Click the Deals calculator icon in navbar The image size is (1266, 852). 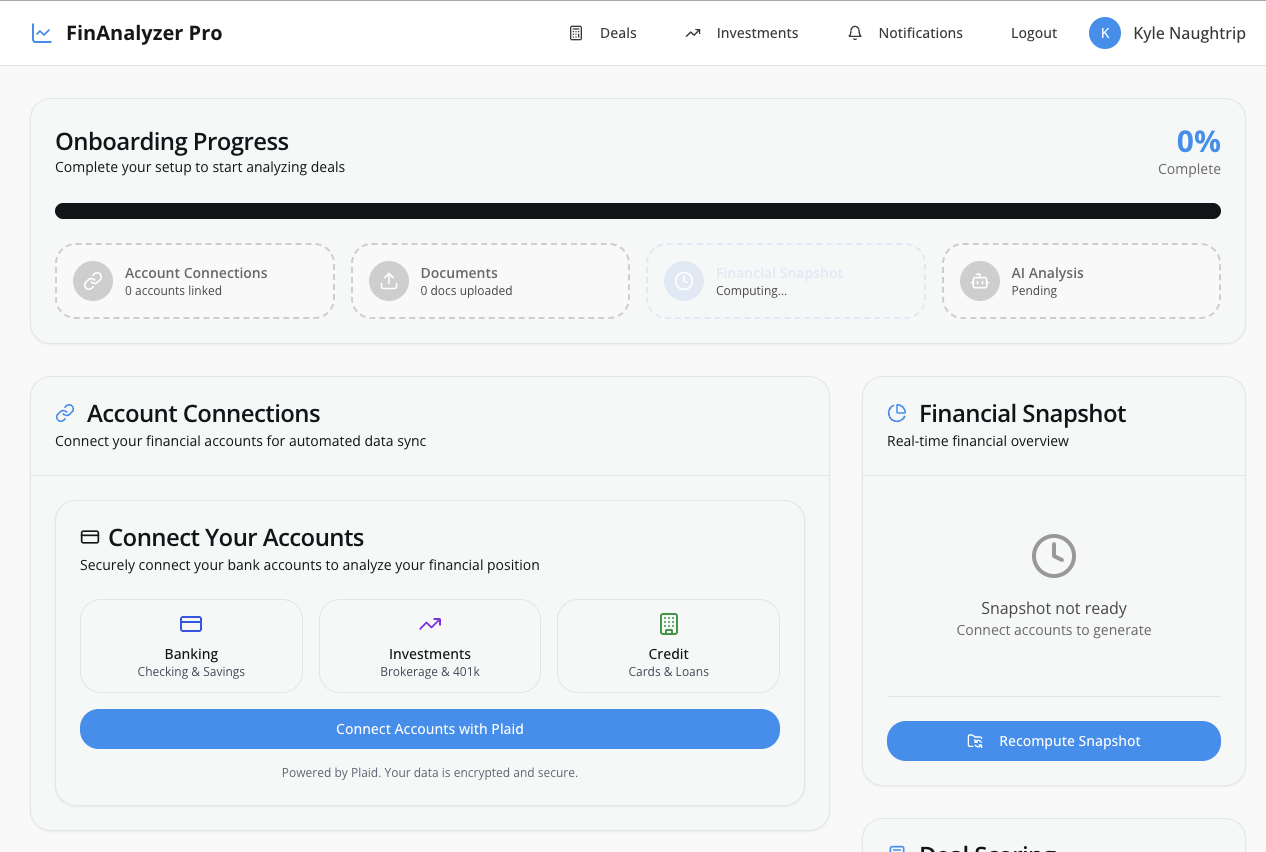tap(575, 32)
